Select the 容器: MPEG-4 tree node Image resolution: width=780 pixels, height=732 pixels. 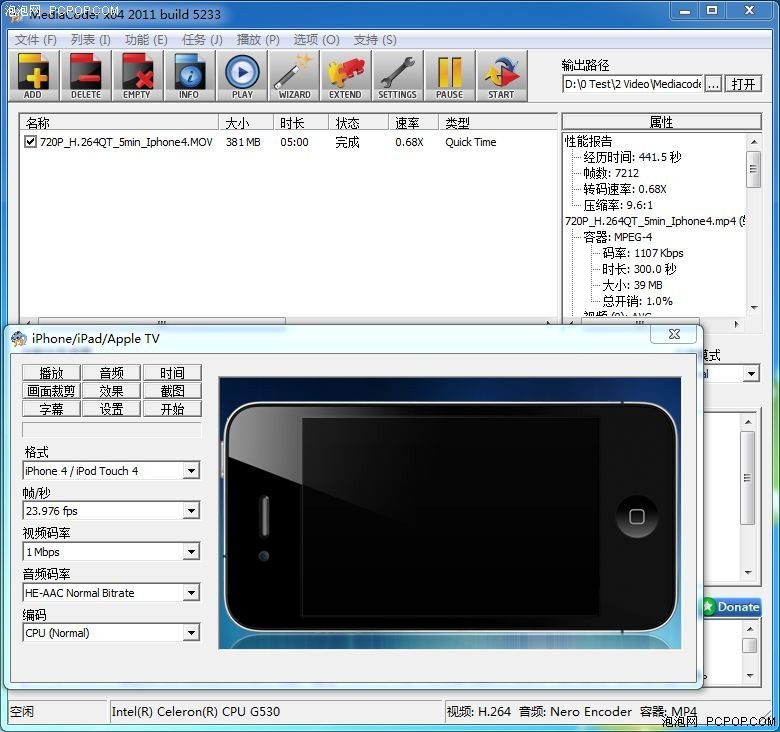coord(617,237)
